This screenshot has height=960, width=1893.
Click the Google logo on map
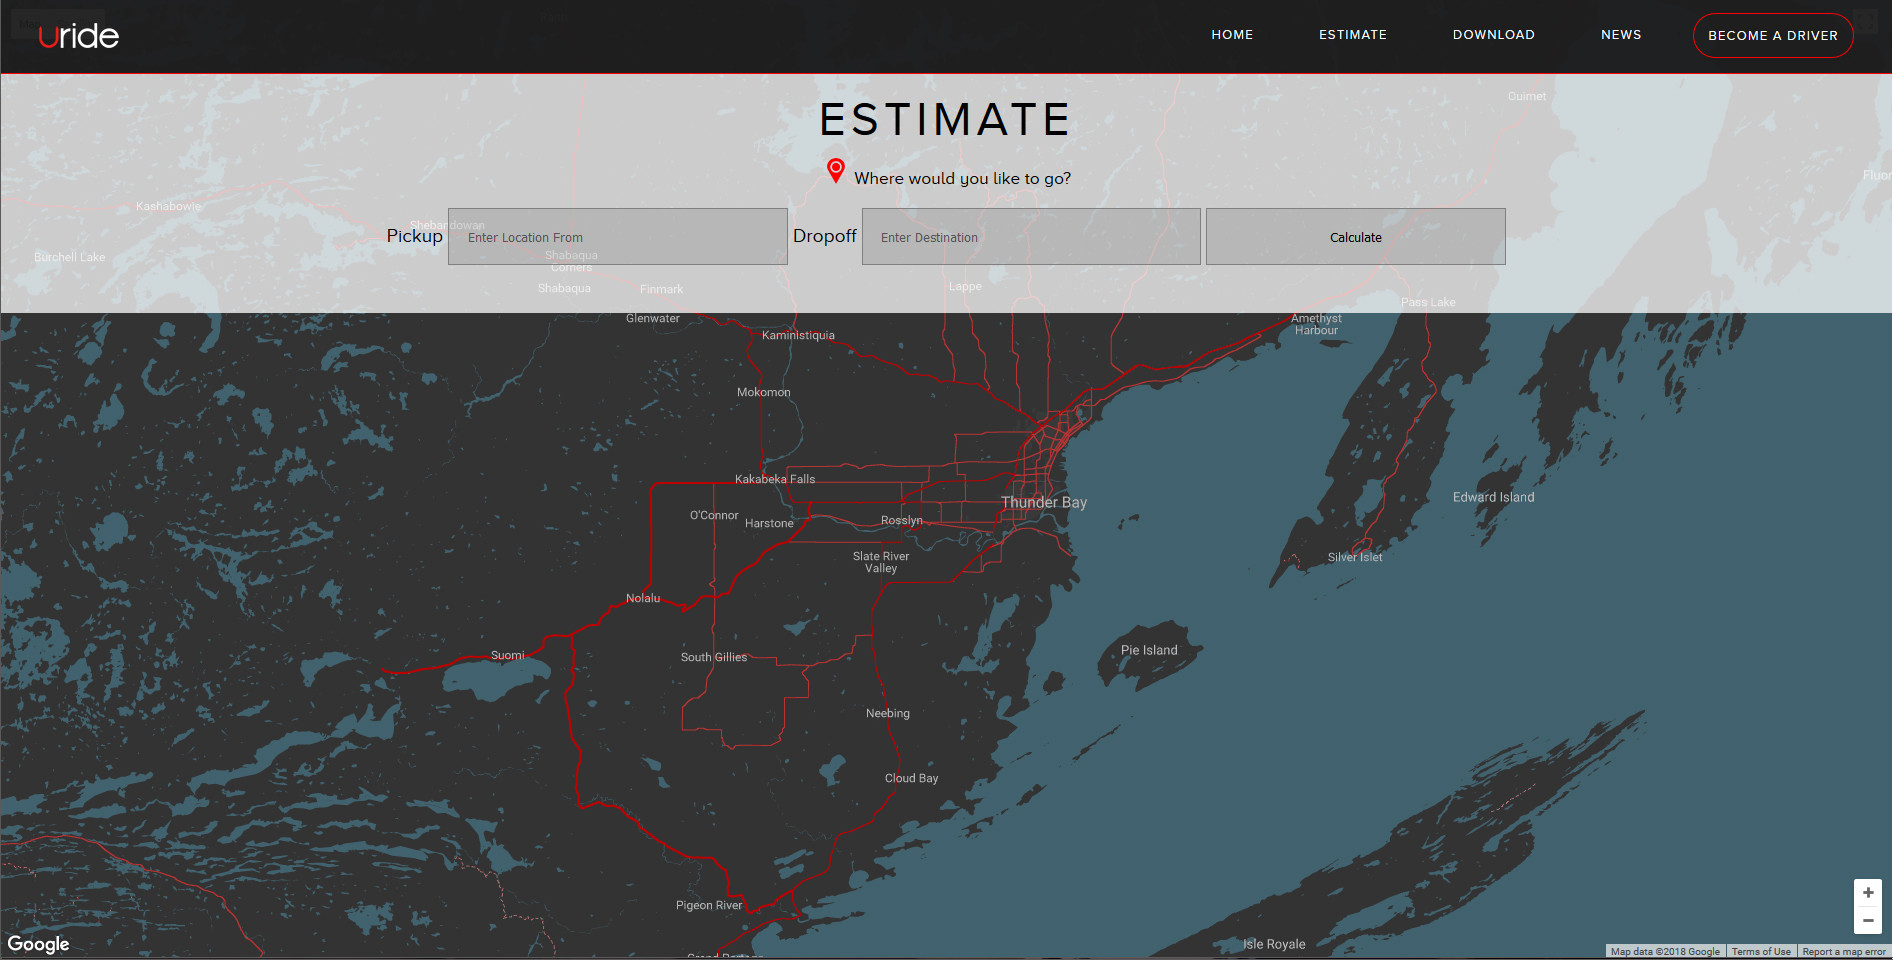(x=39, y=944)
